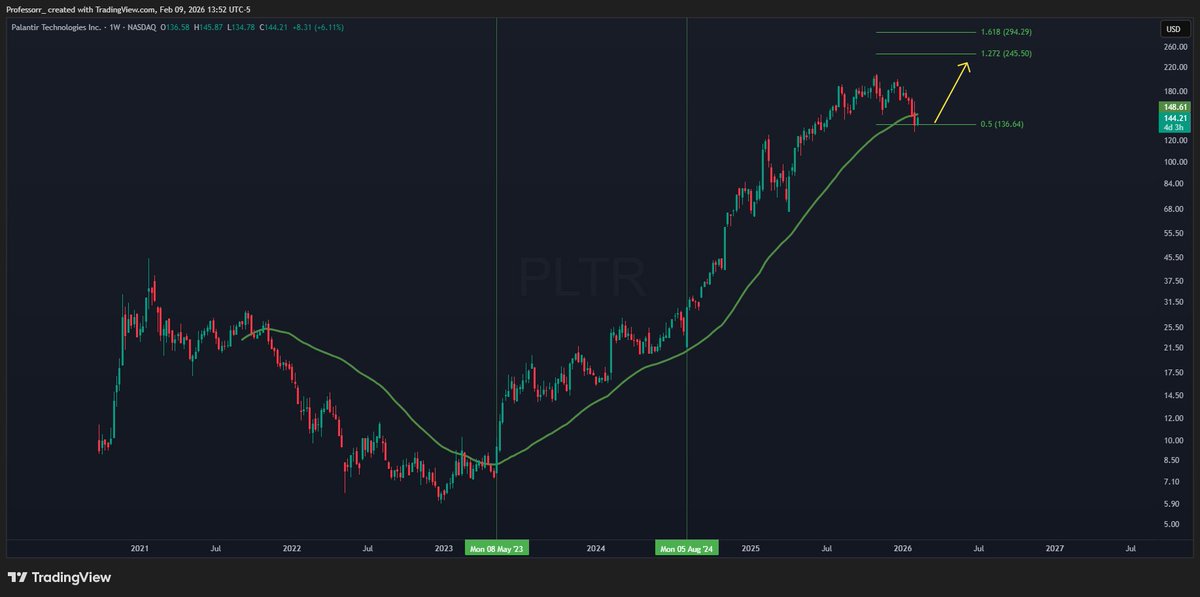Screen dimensions: 1200x597
Task: Select the 0.5 (136.64) Fibonacci label
Action: 1001,124
